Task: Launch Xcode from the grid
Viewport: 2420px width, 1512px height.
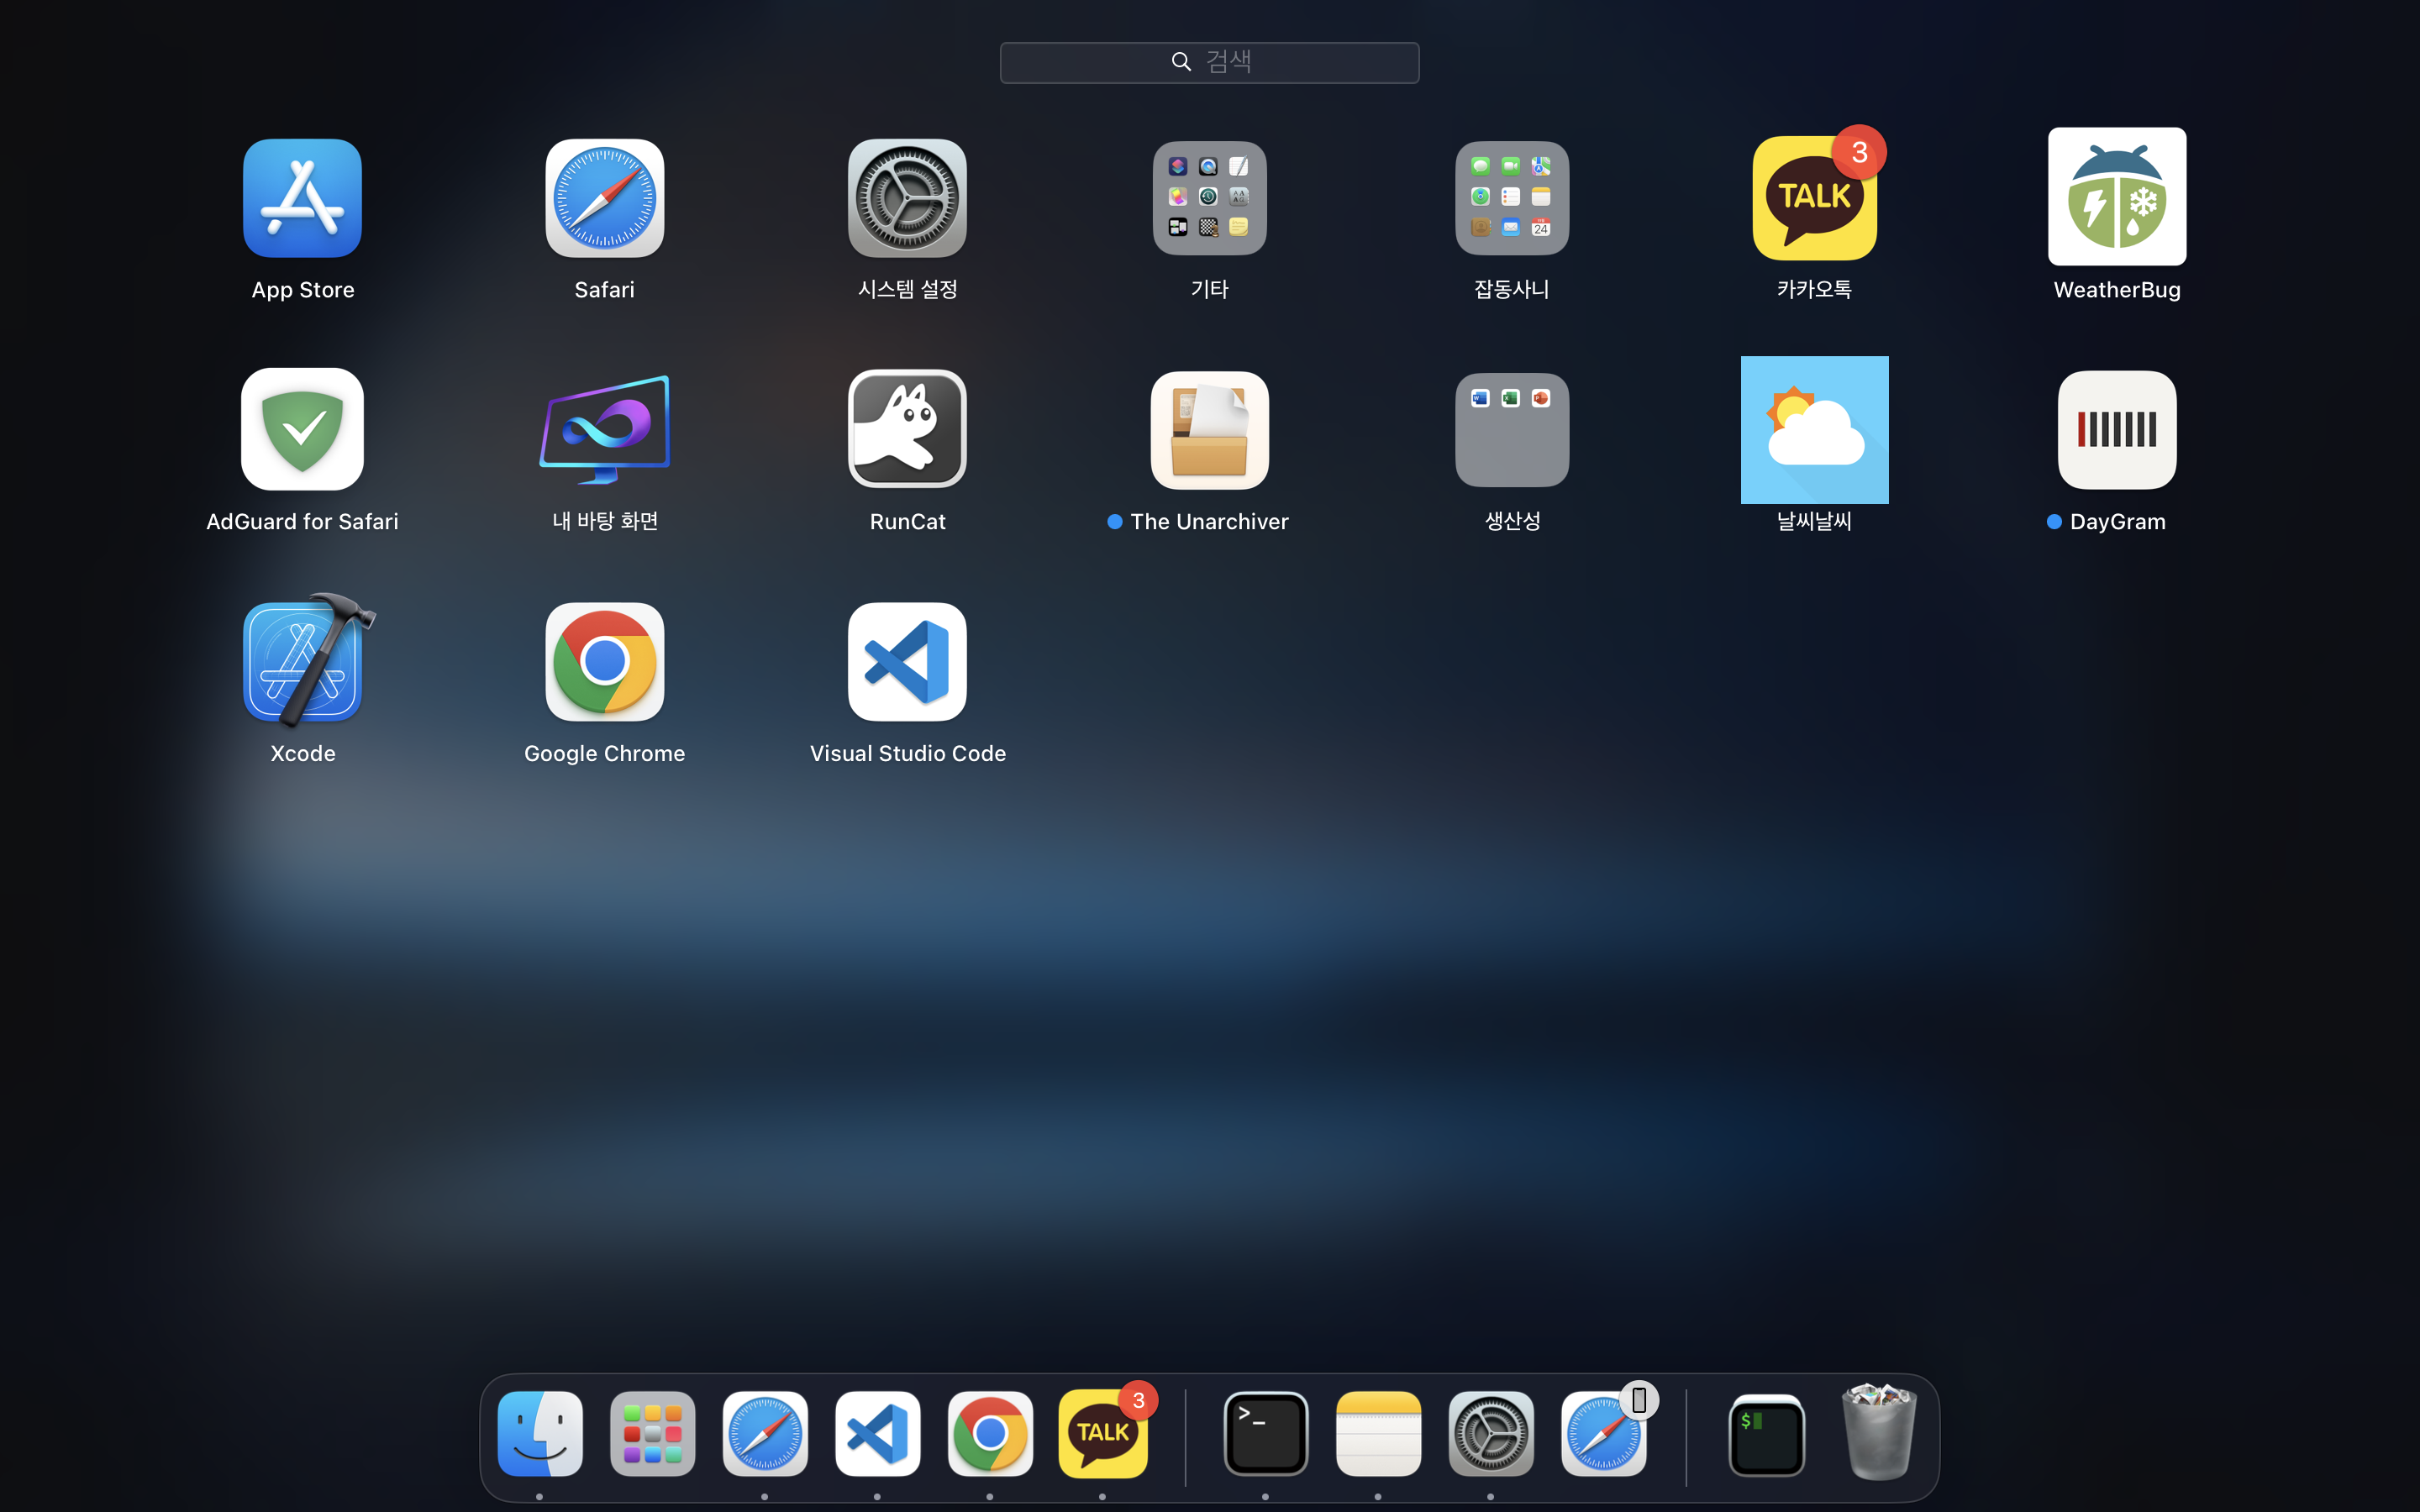Action: pyautogui.click(x=302, y=662)
